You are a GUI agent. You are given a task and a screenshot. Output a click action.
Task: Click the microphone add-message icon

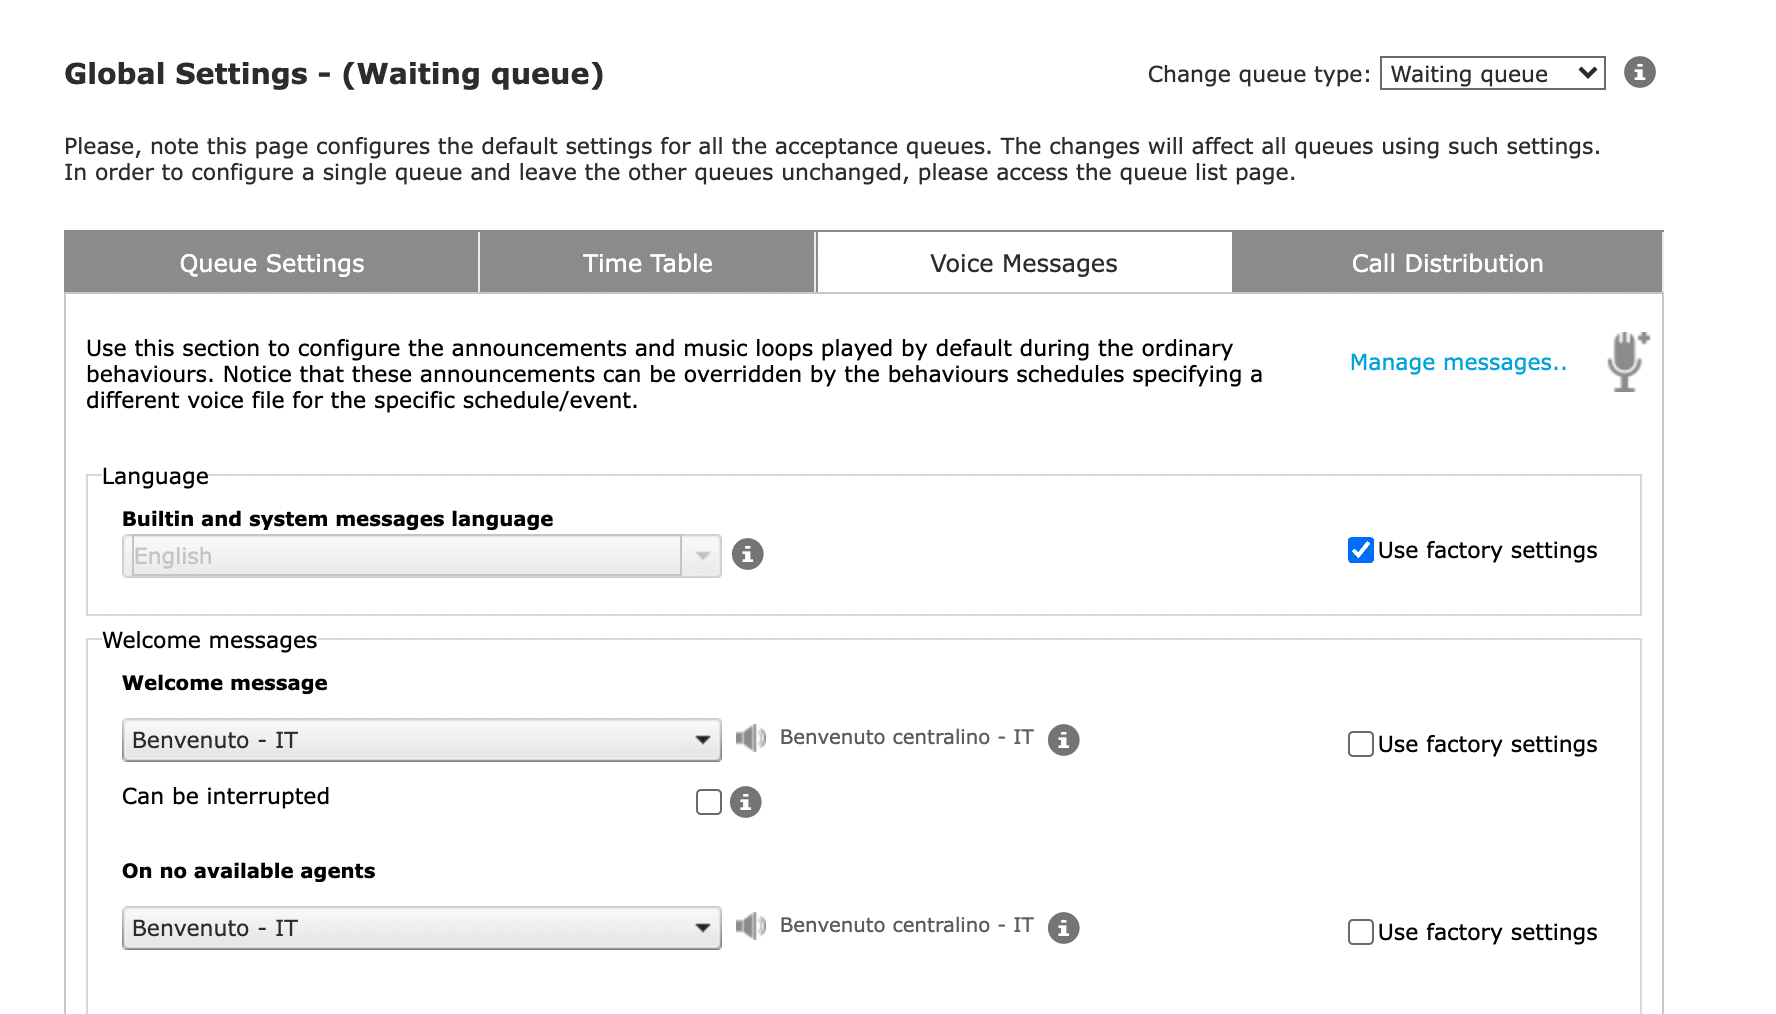tap(1627, 361)
